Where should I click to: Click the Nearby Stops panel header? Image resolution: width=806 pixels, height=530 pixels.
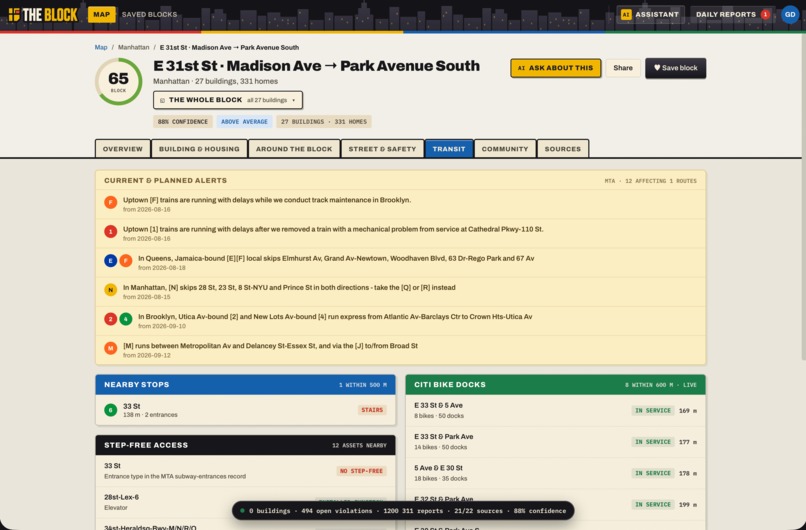coord(245,385)
